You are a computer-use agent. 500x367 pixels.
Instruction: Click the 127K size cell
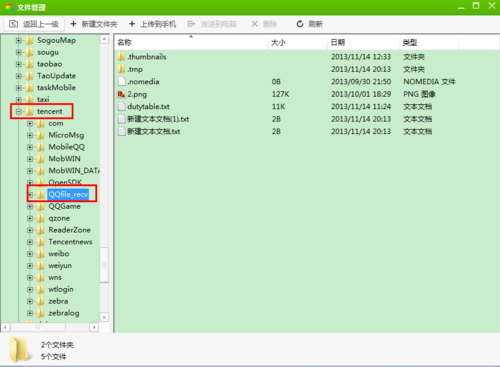coord(280,94)
